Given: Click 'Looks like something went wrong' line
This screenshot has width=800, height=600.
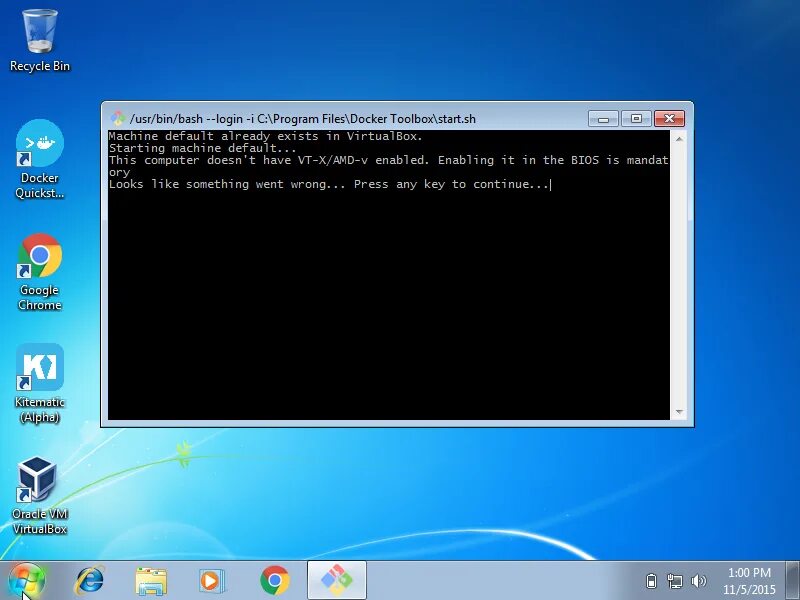Looking at the screenshot, I should coord(329,184).
